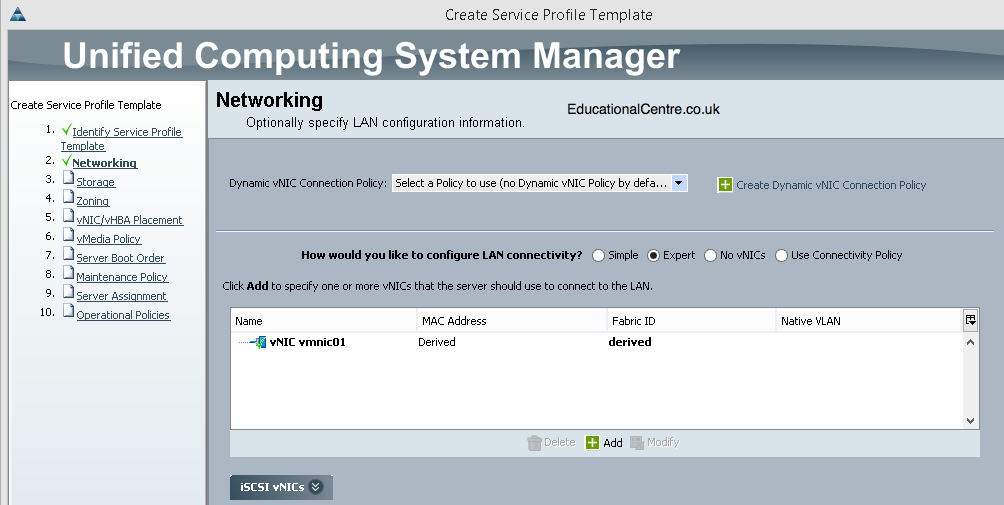1004x505 pixels.
Task: Click the vNIC table scroll down arrow
Action: coord(971,421)
